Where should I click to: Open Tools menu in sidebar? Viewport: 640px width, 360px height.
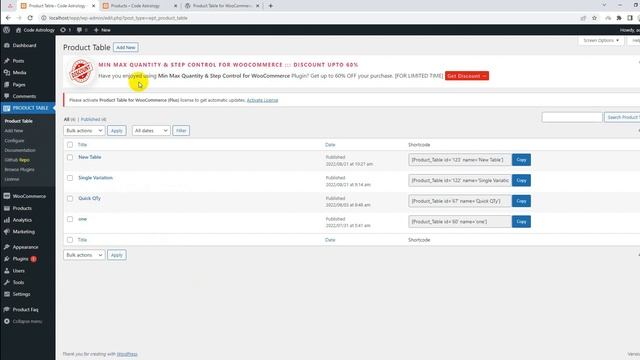18,282
